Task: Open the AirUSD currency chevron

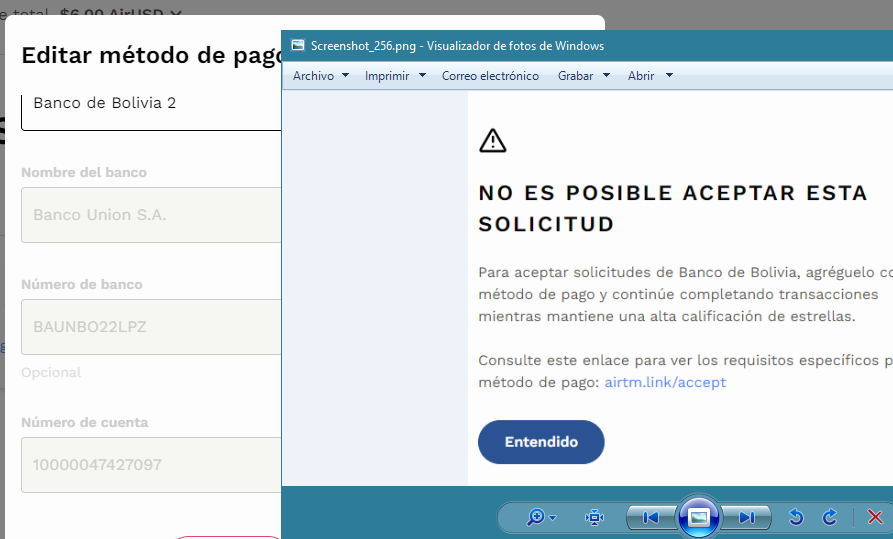Action: (176, 13)
